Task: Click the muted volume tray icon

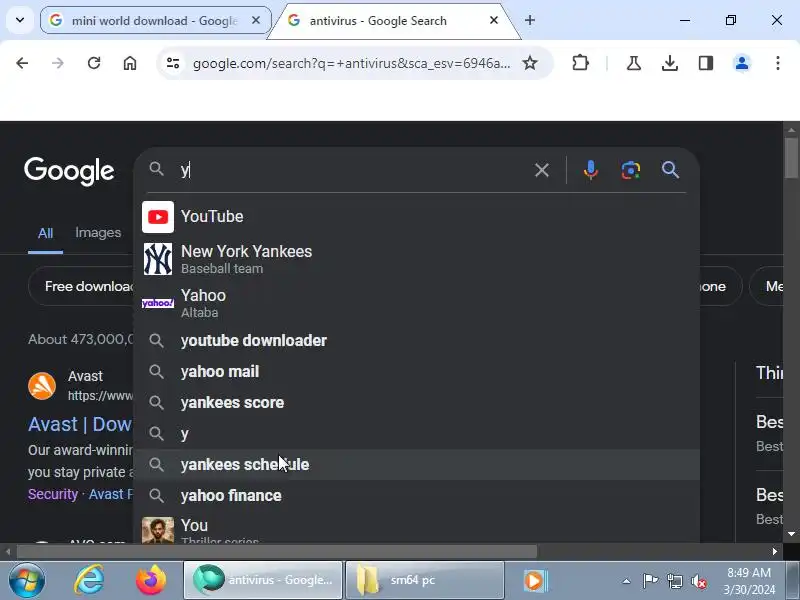Action: click(x=699, y=581)
